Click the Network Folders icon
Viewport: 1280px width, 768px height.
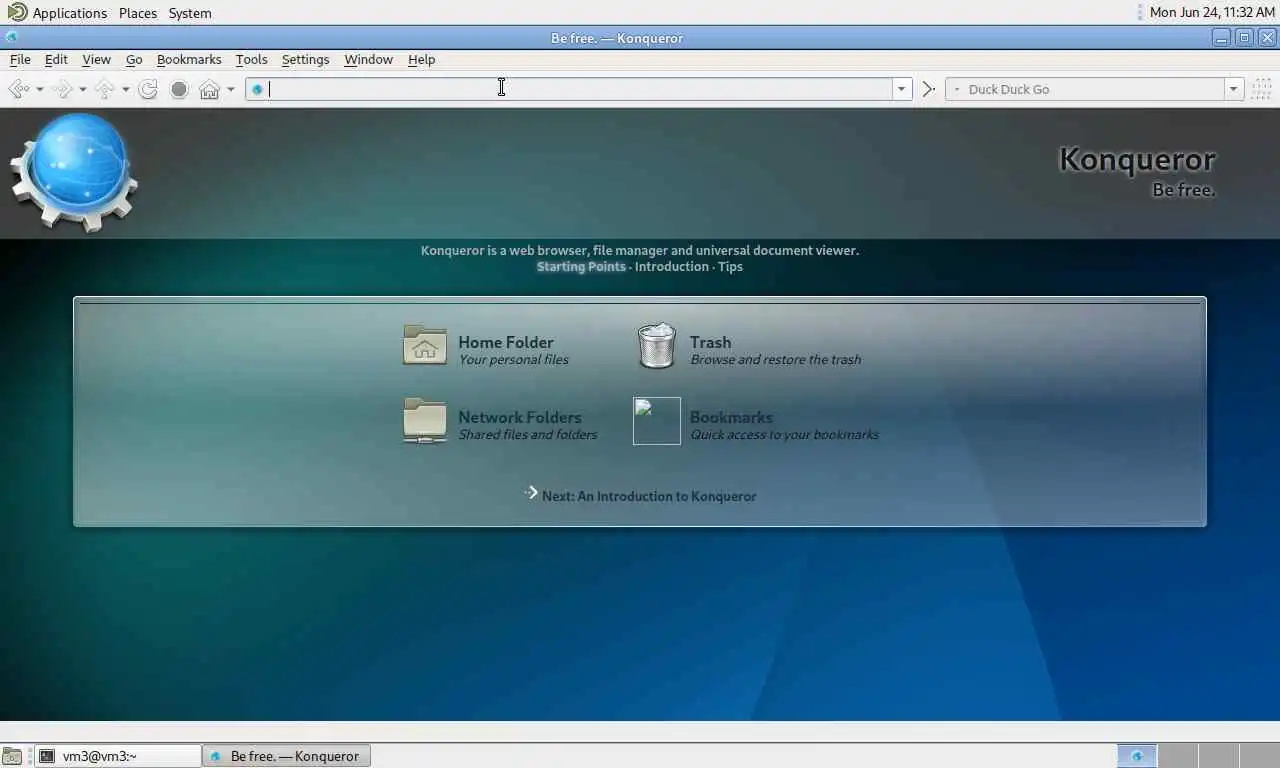coord(425,420)
